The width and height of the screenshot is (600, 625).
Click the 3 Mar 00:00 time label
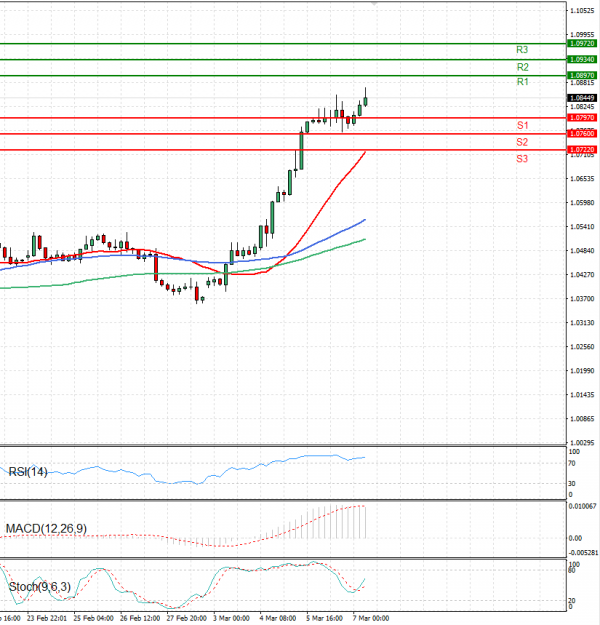231,618
